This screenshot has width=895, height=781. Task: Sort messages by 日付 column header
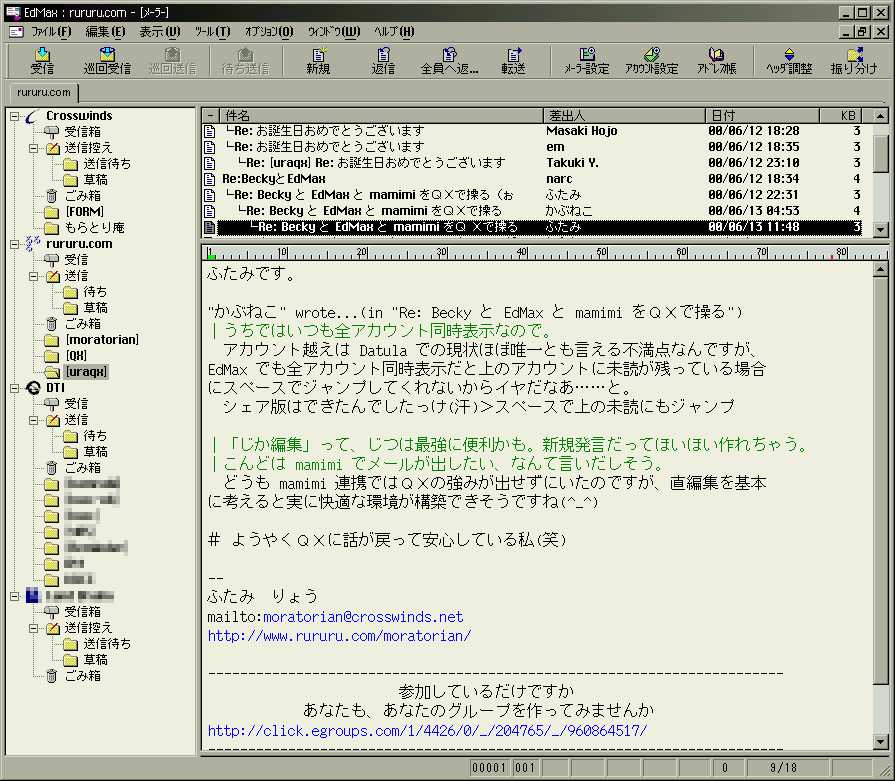pyautogui.click(x=763, y=115)
